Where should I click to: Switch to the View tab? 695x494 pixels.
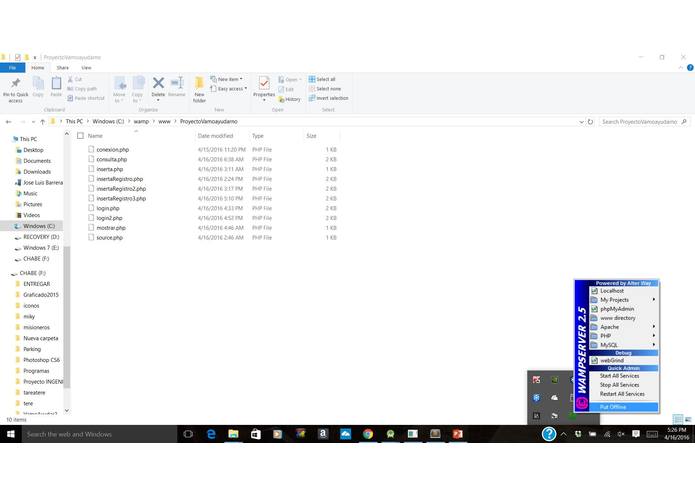point(86,68)
